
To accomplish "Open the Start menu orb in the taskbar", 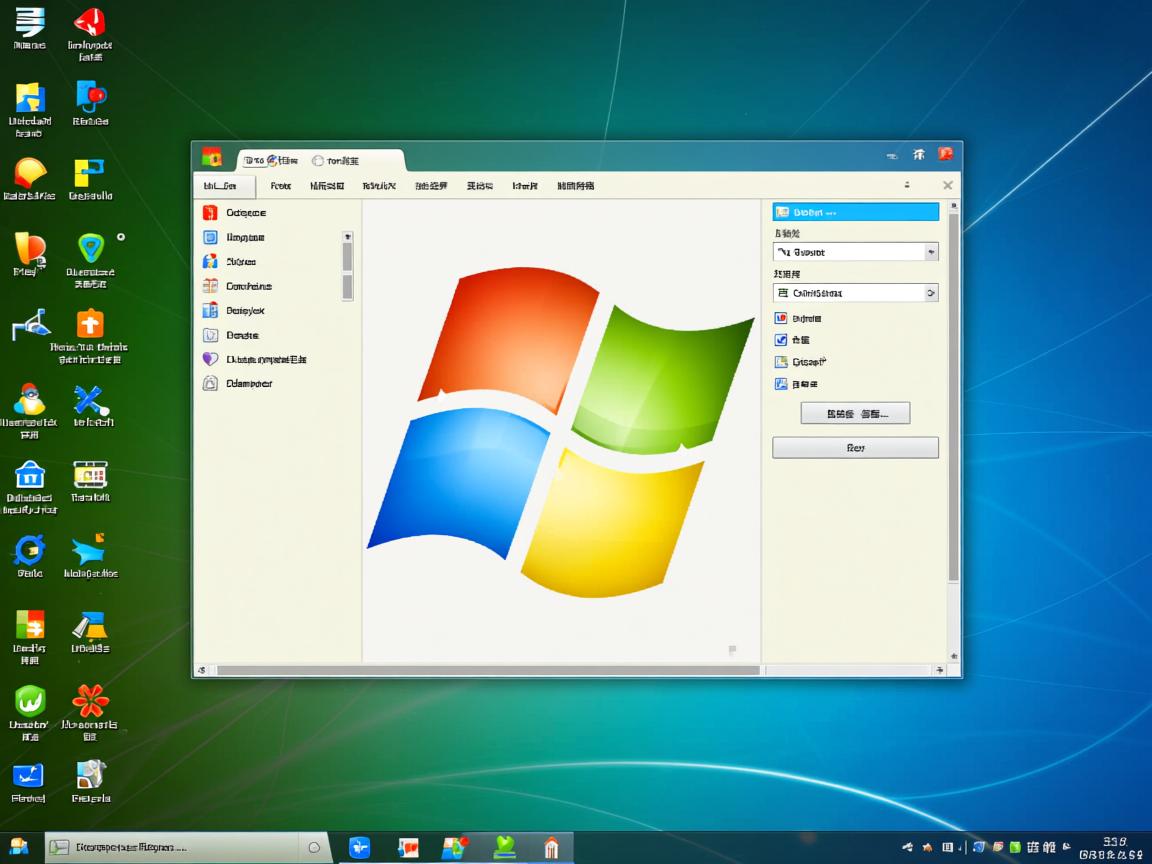I will click(x=19, y=847).
